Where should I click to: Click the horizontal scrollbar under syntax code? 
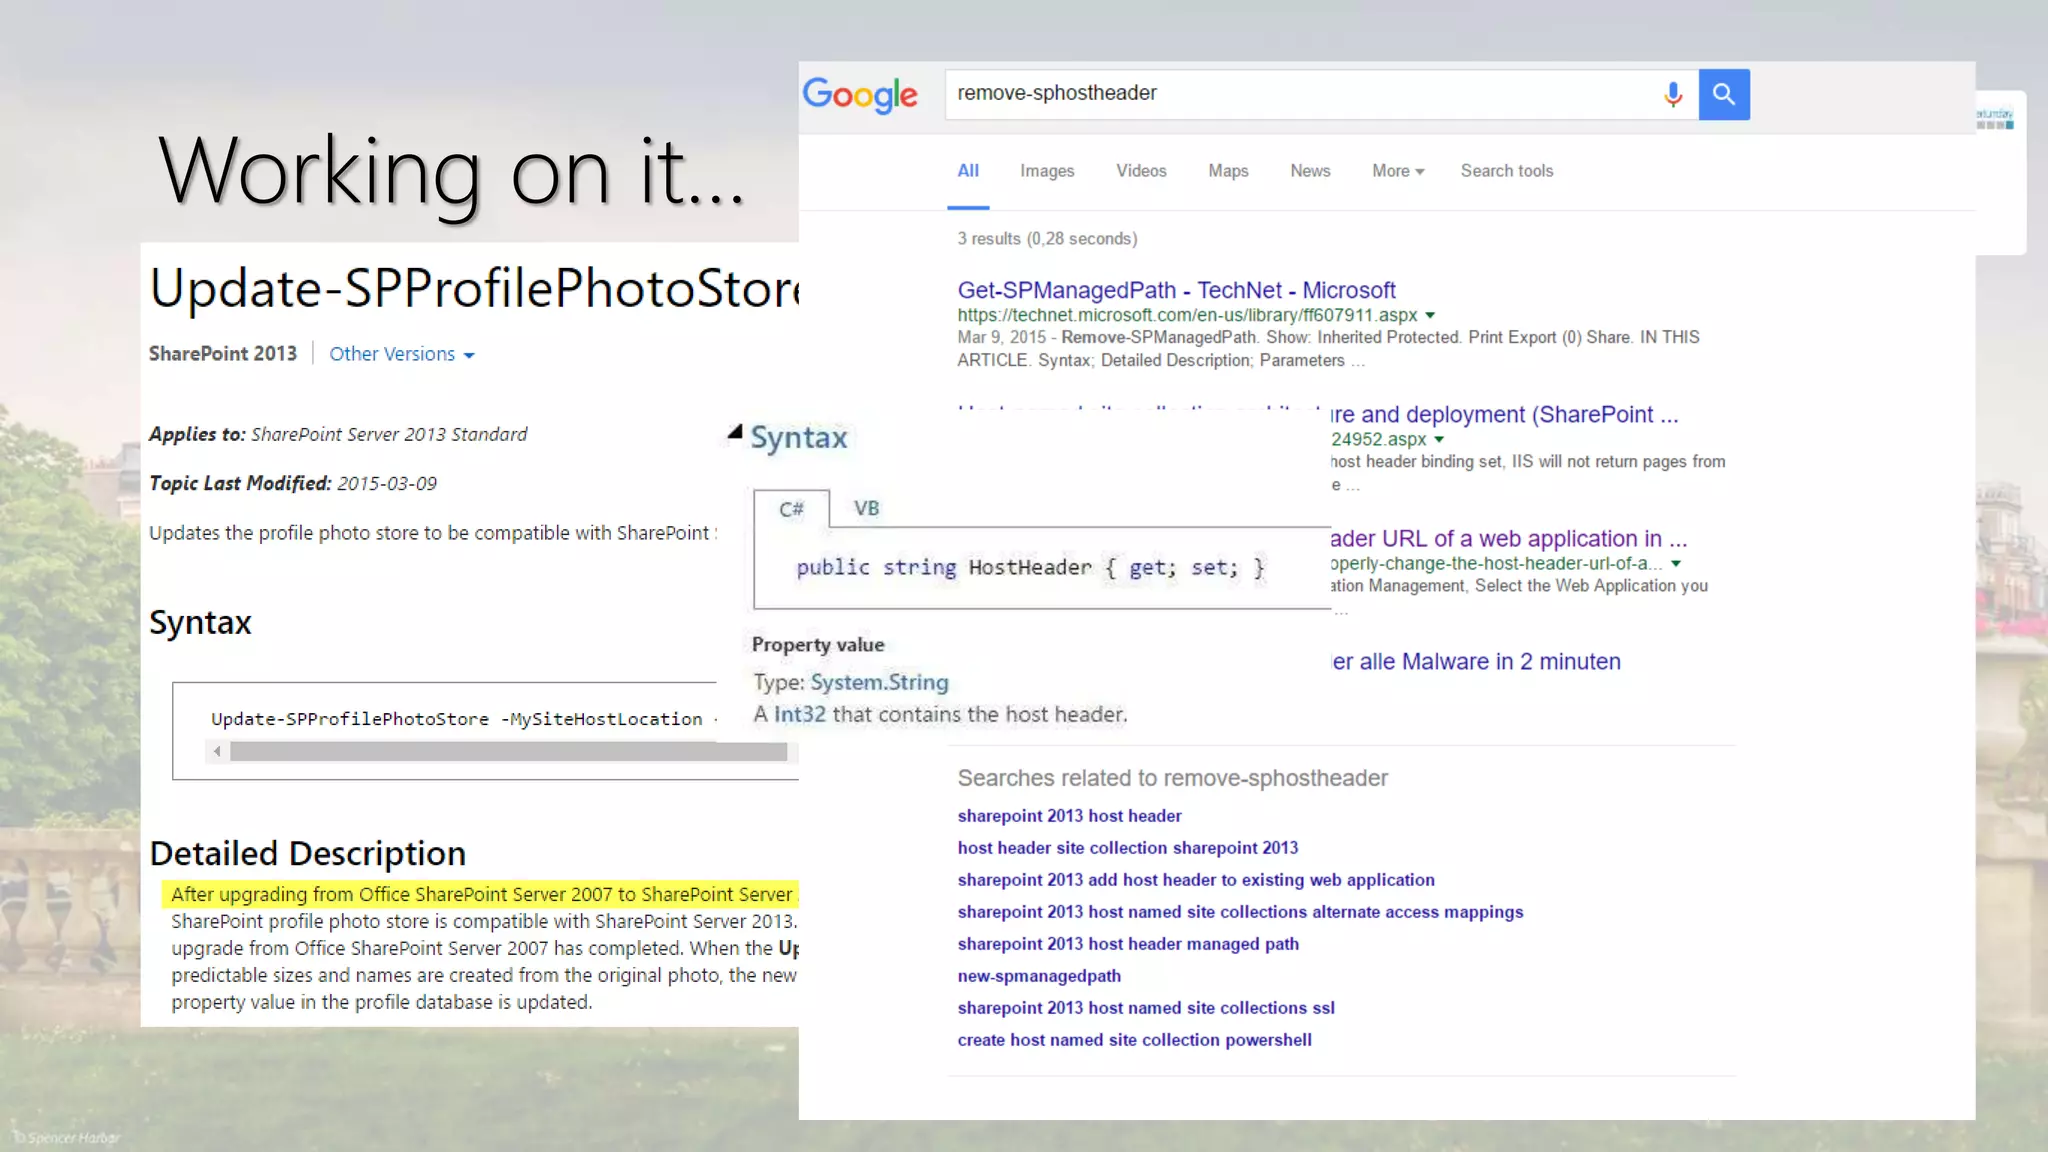click(x=508, y=751)
